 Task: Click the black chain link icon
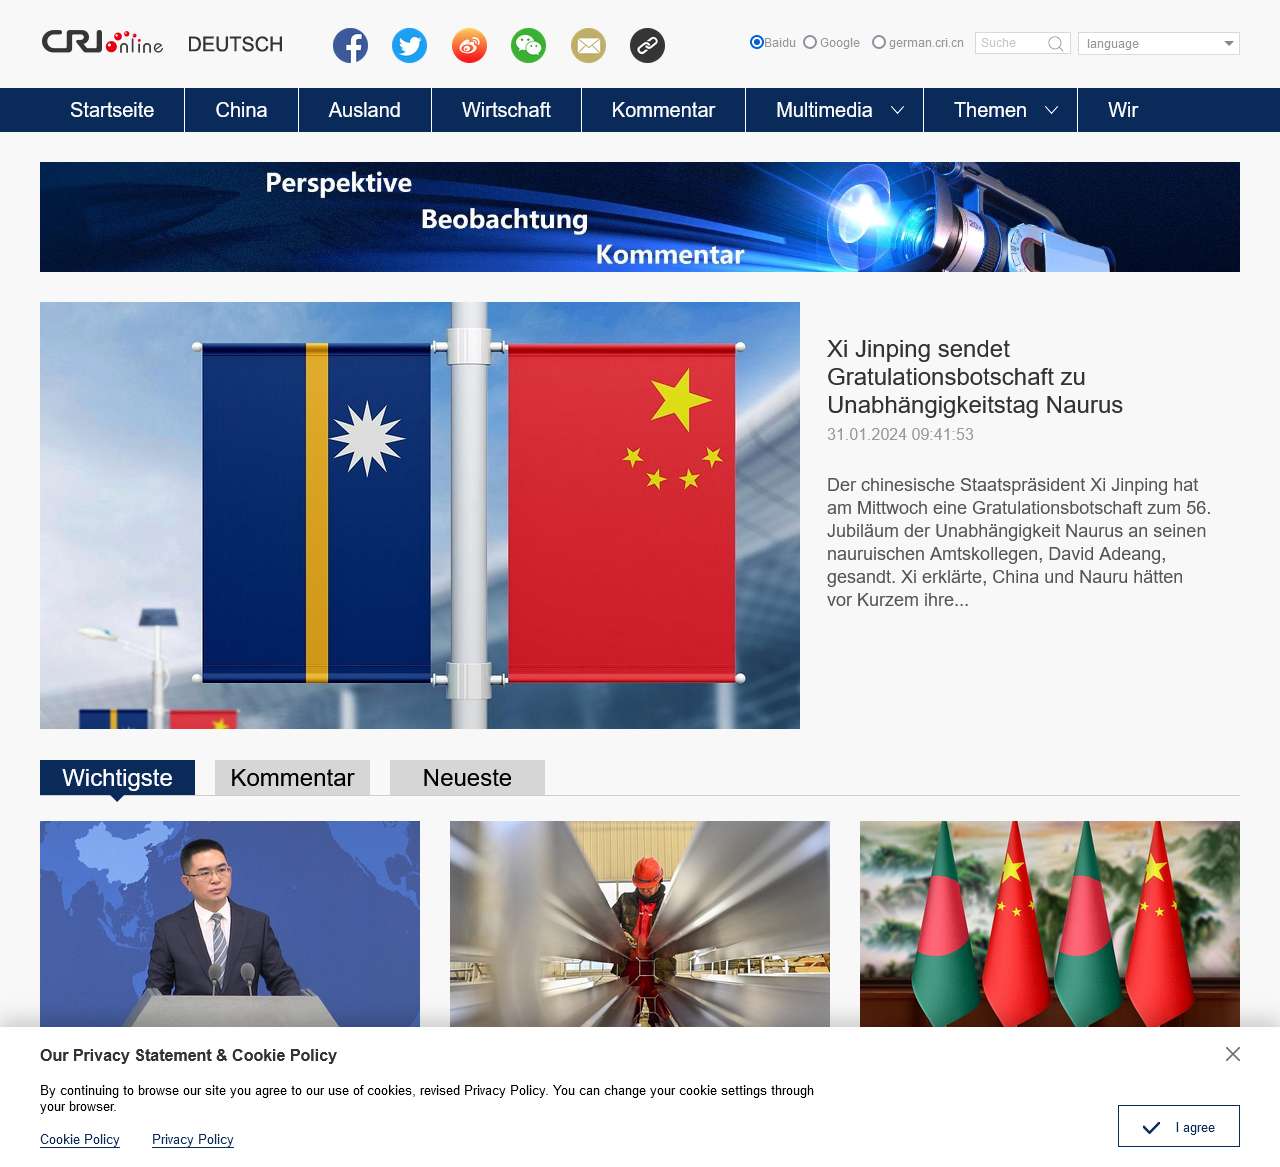[x=647, y=45]
